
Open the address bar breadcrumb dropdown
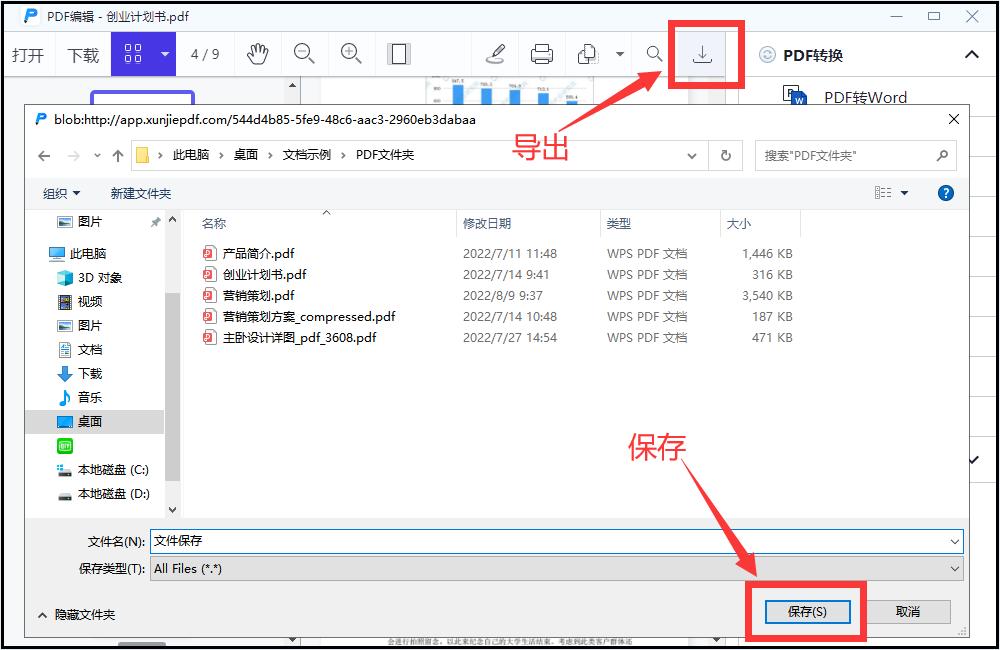point(692,155)
